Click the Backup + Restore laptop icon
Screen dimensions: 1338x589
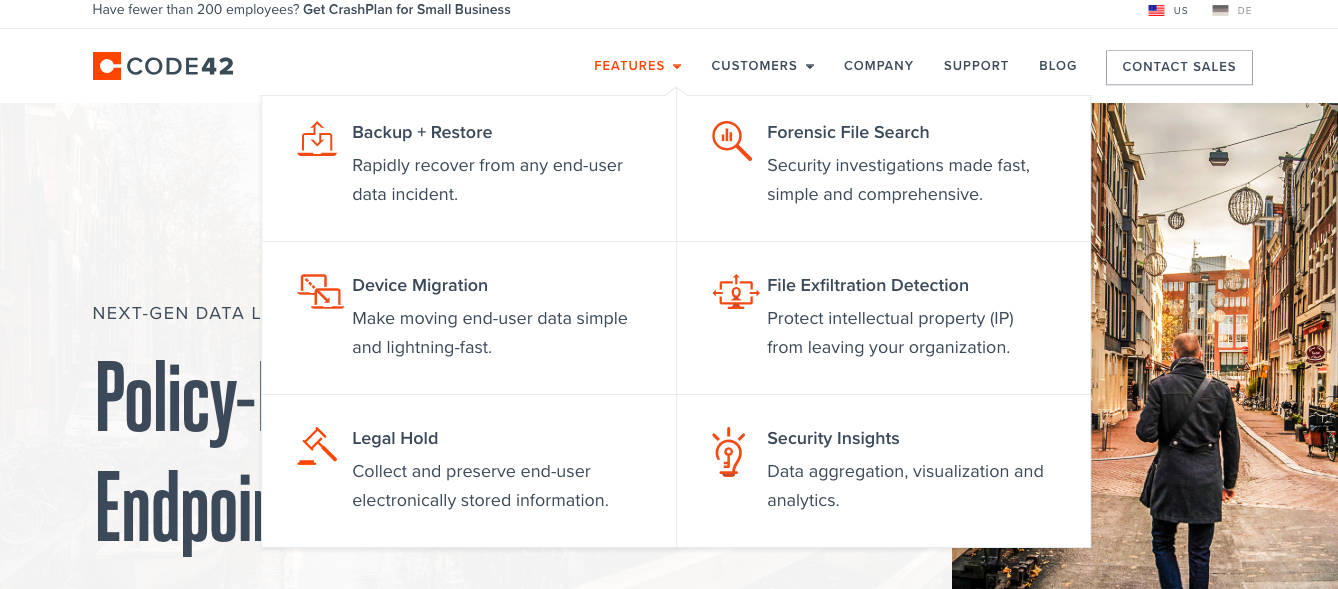coord(317,139)
